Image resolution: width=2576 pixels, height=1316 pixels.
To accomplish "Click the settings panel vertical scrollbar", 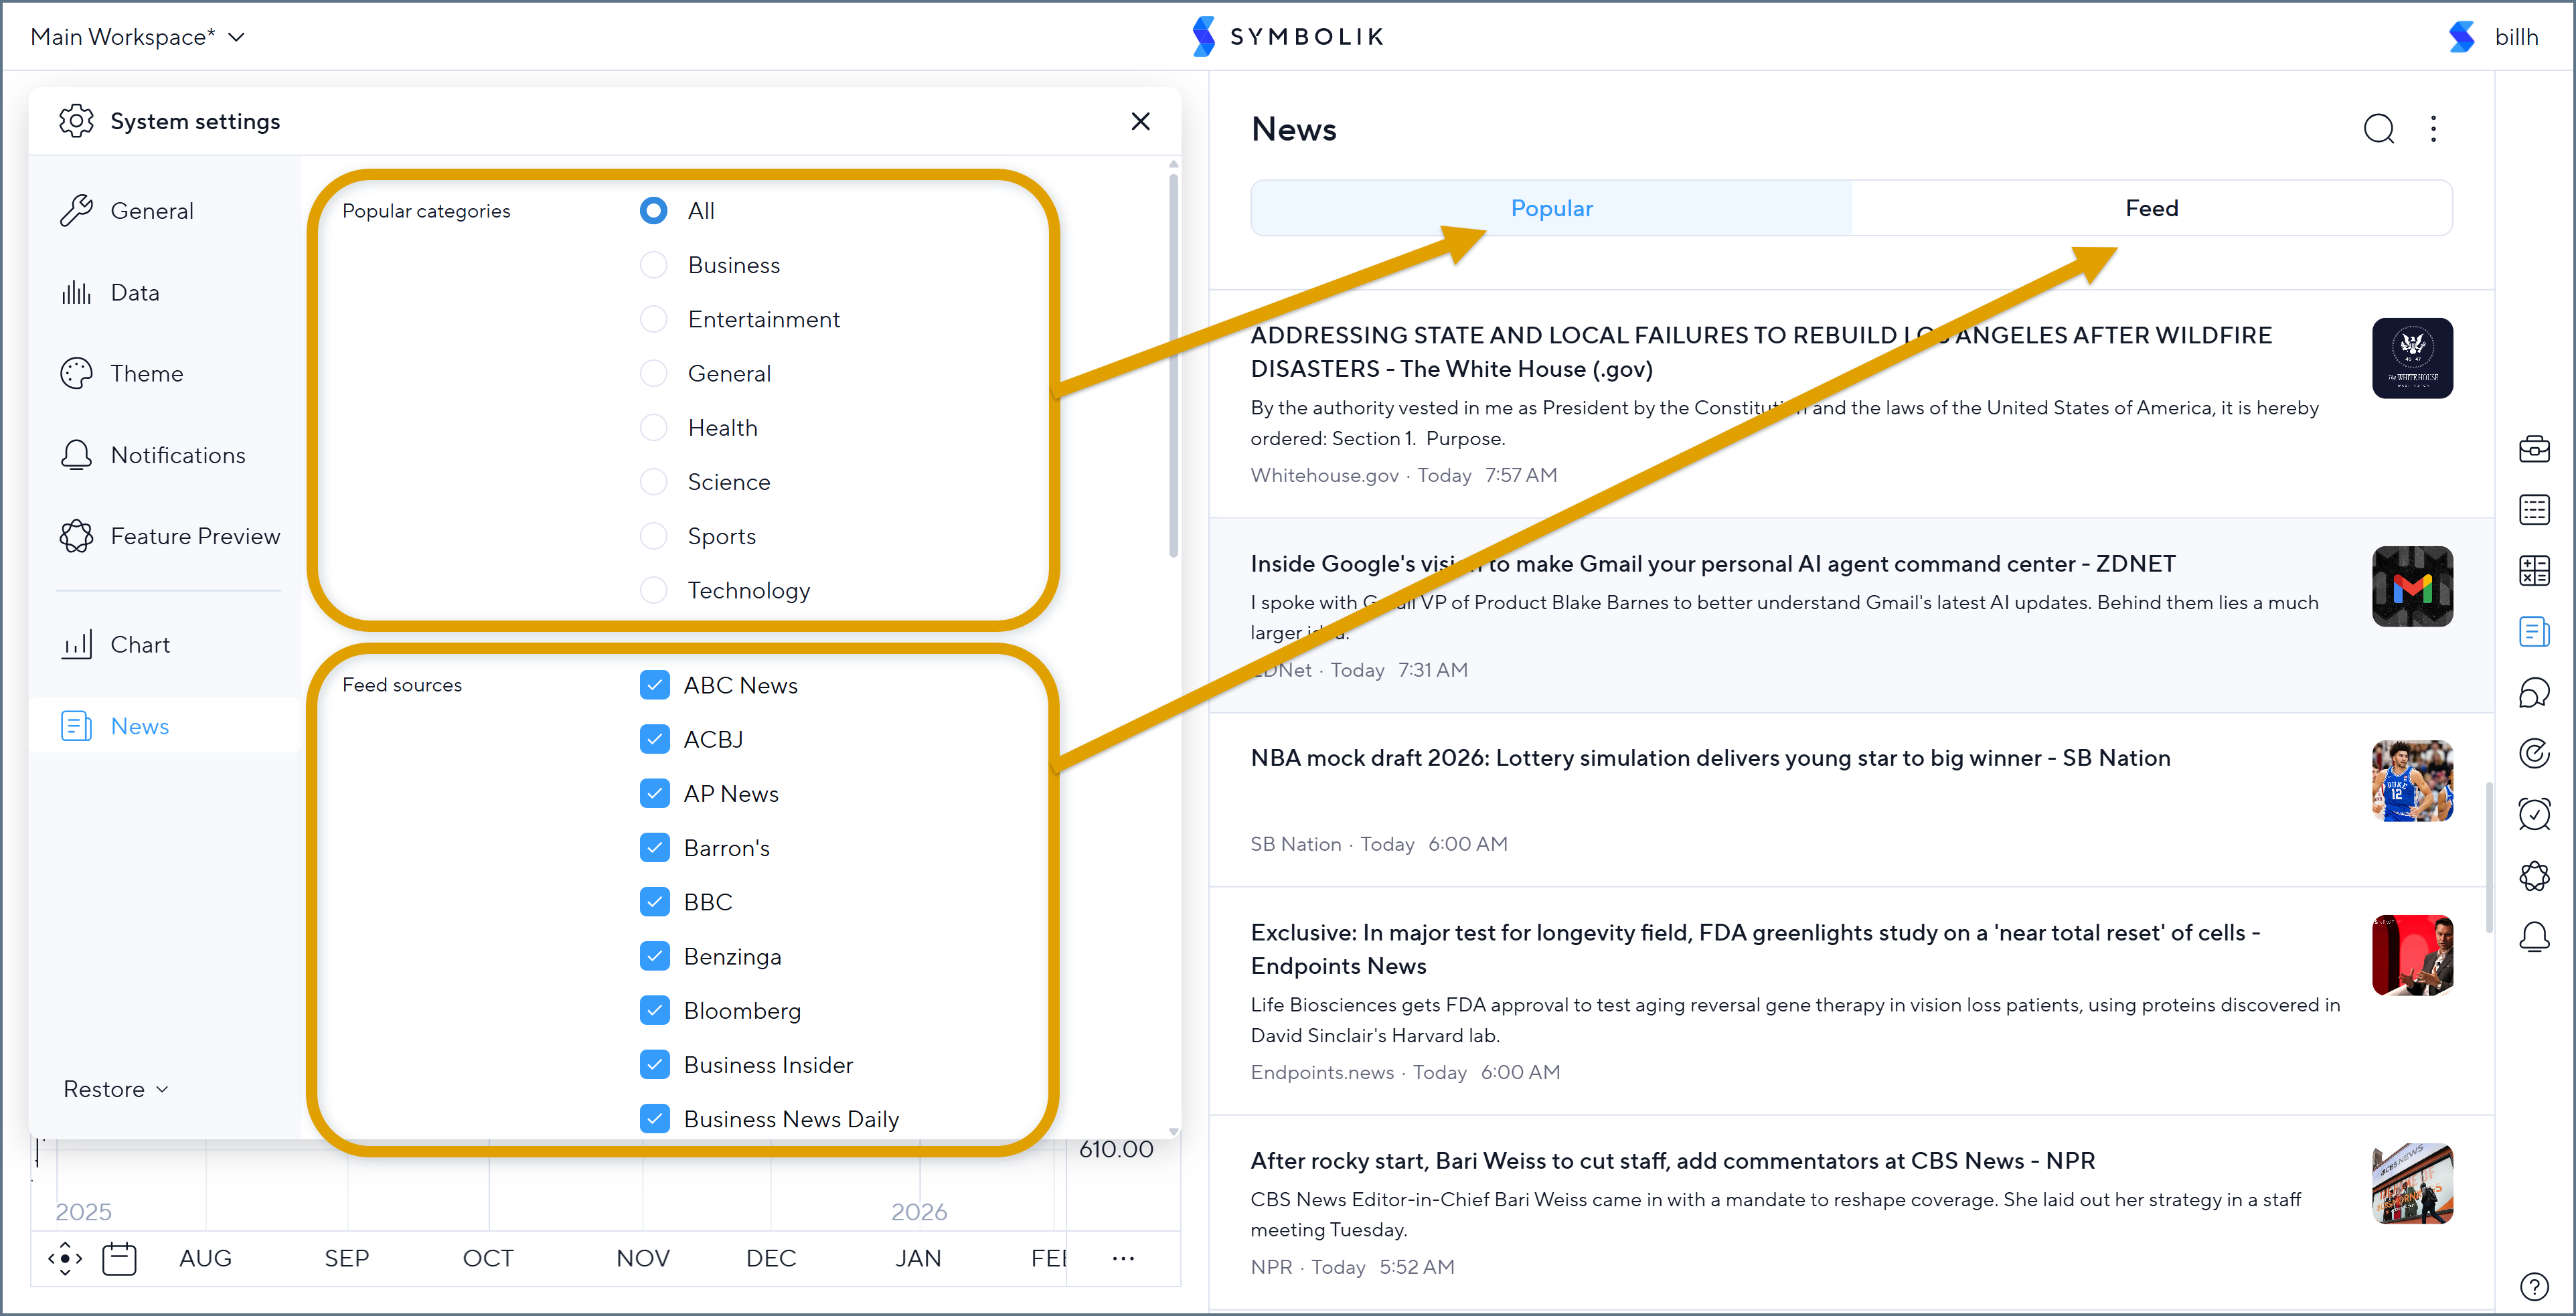I will click(1173, 365).
